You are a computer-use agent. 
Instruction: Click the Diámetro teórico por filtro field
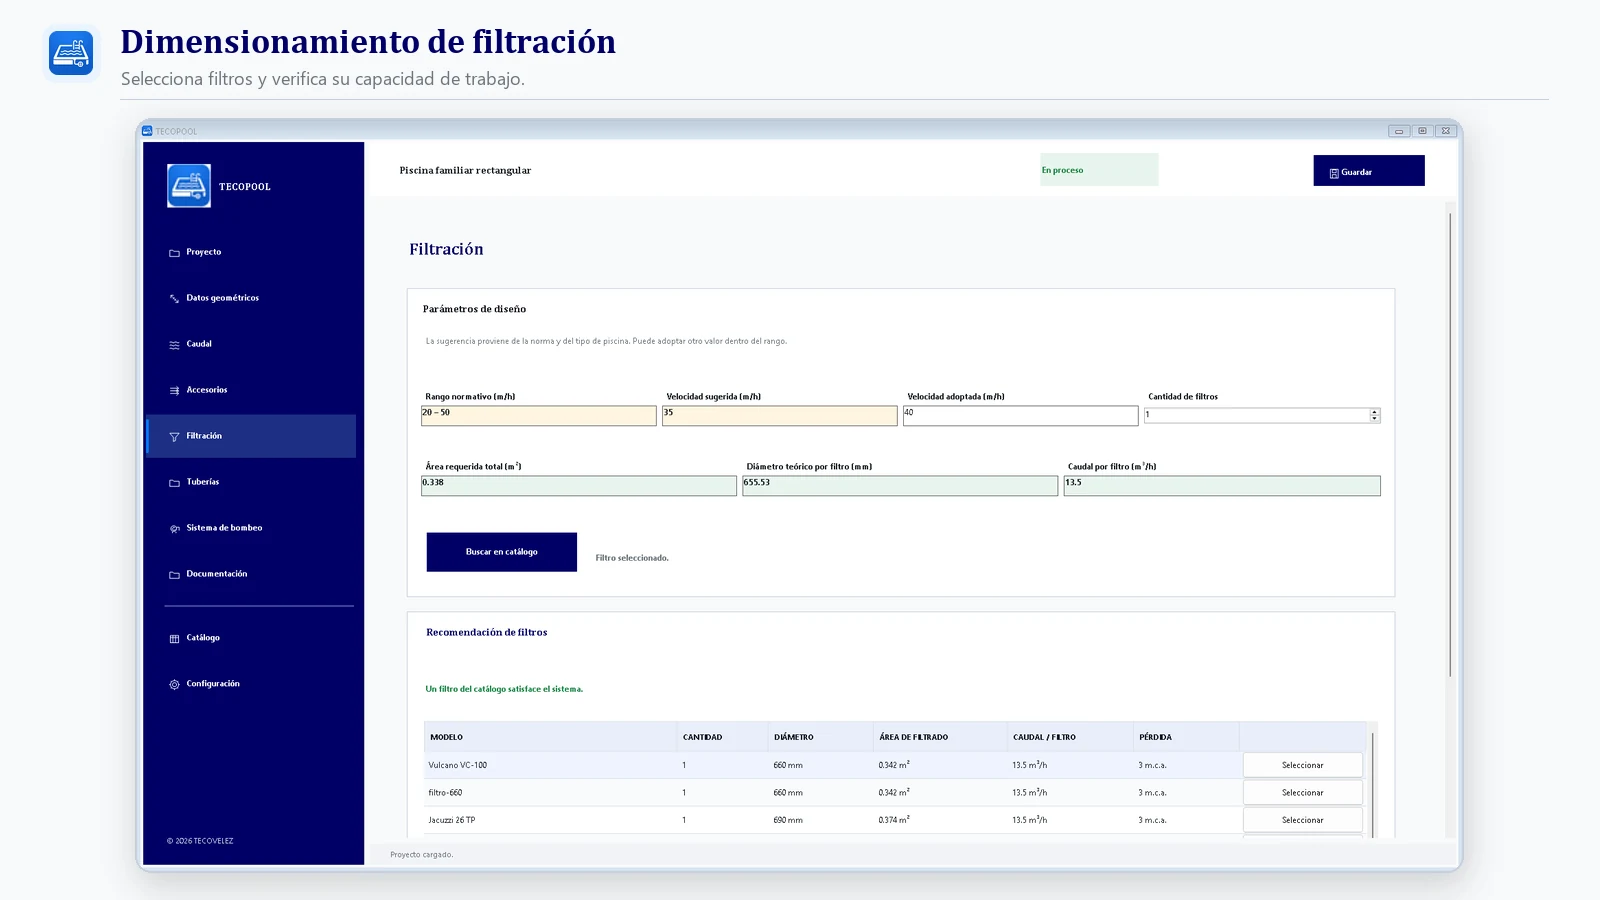(x=900, y=485)
